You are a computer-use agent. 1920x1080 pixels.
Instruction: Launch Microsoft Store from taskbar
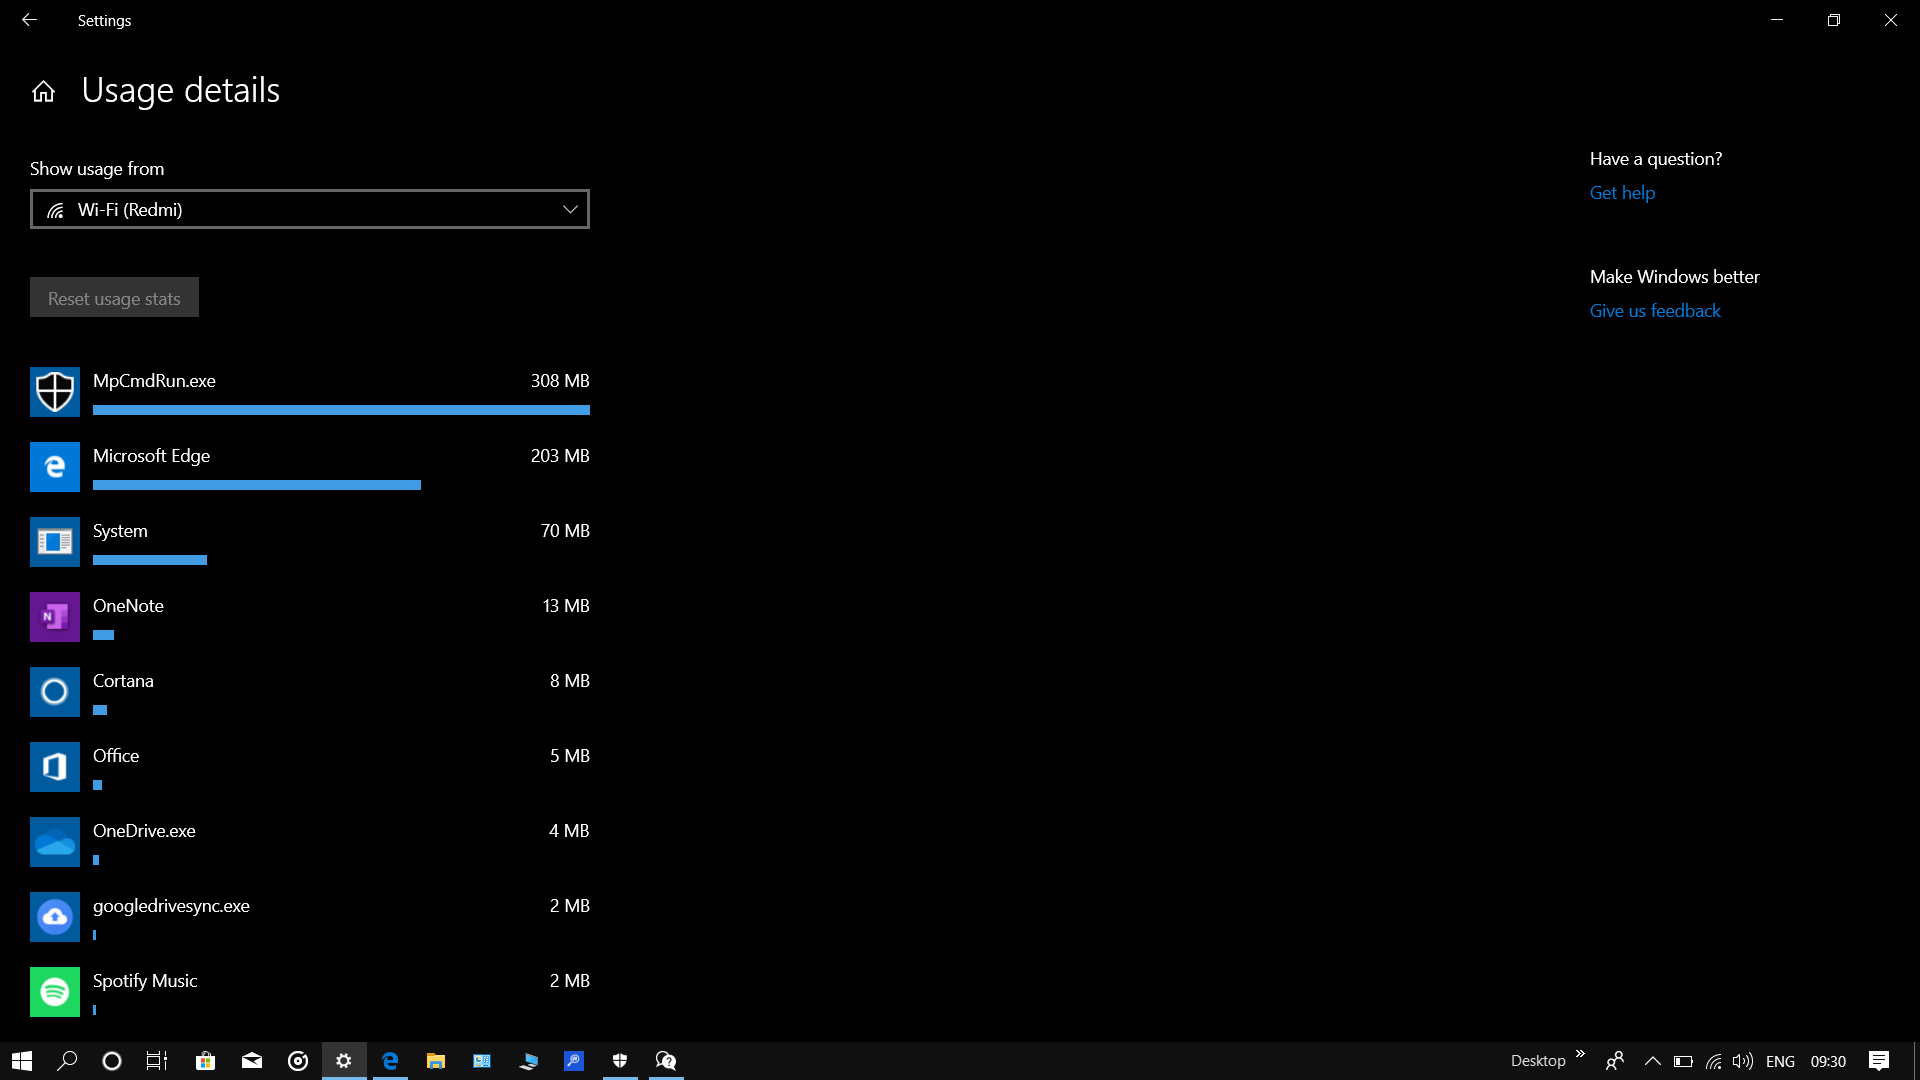pos(205,1061)
